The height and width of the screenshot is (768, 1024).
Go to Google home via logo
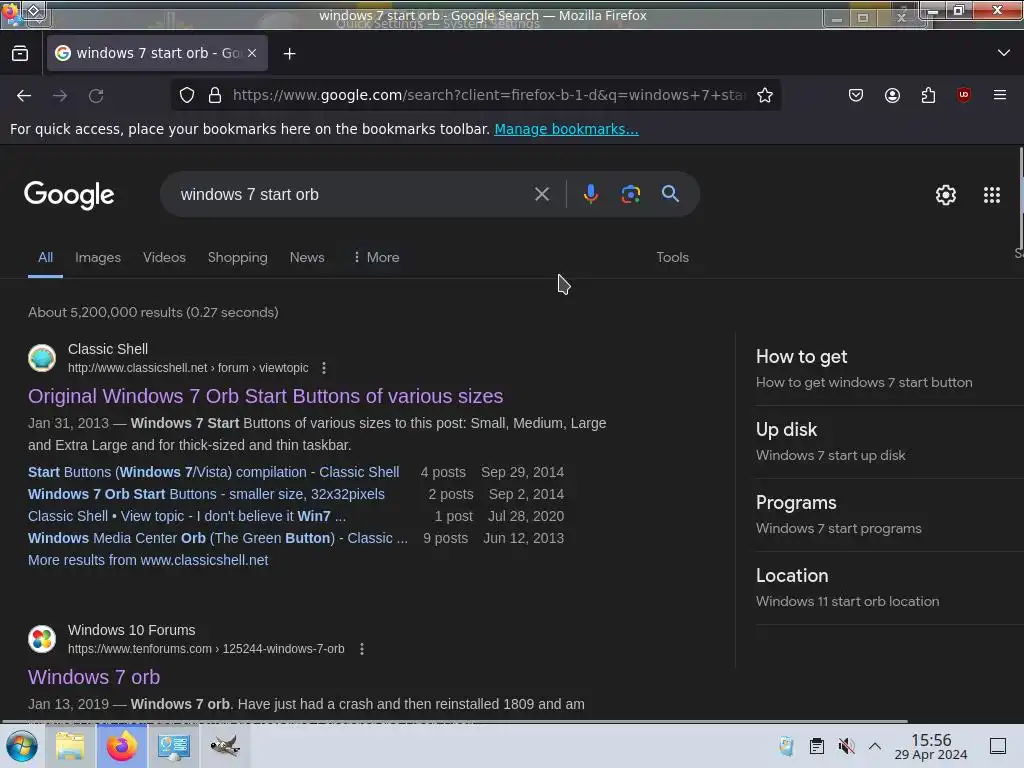tap(69, 195)
